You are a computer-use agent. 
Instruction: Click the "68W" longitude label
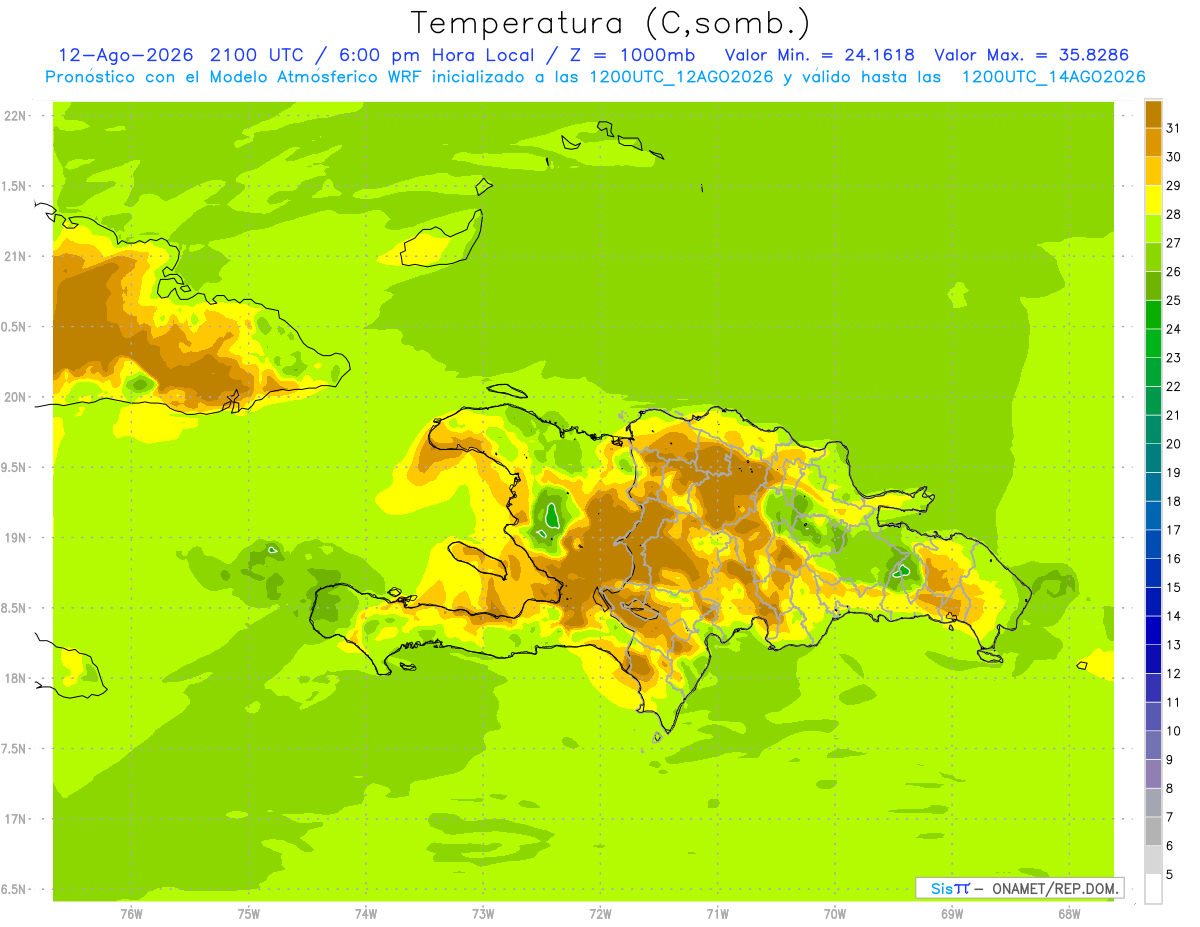tap(1069, 912)
